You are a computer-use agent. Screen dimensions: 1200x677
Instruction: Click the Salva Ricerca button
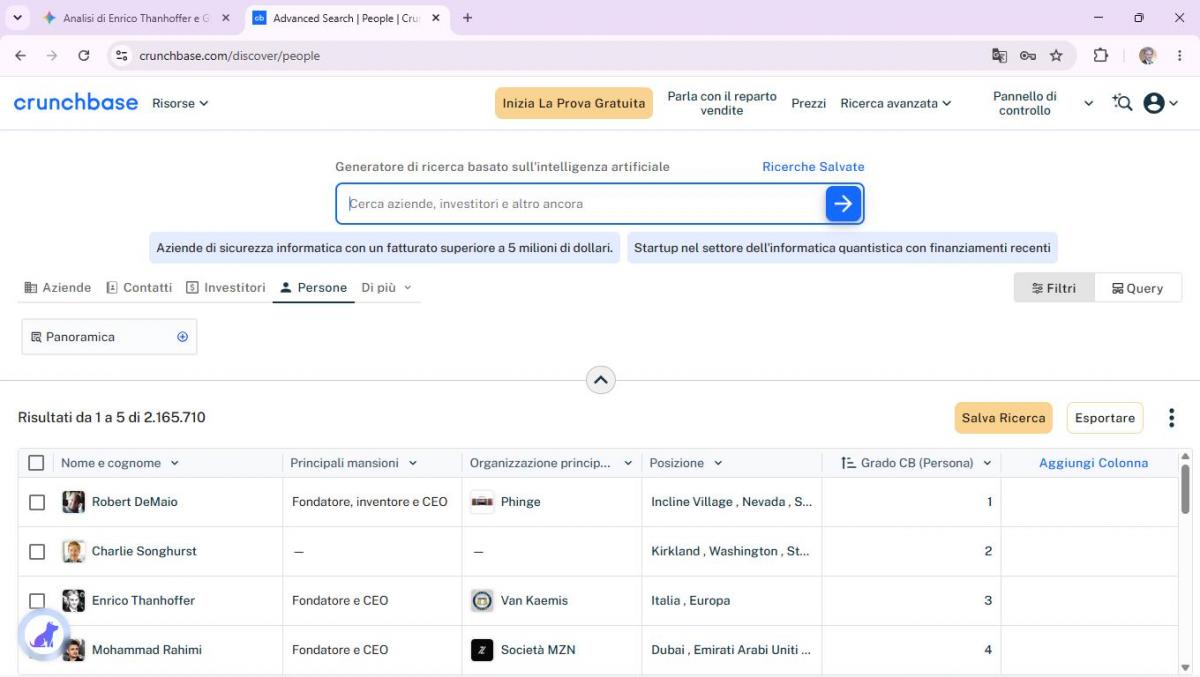coord(1004,418)
